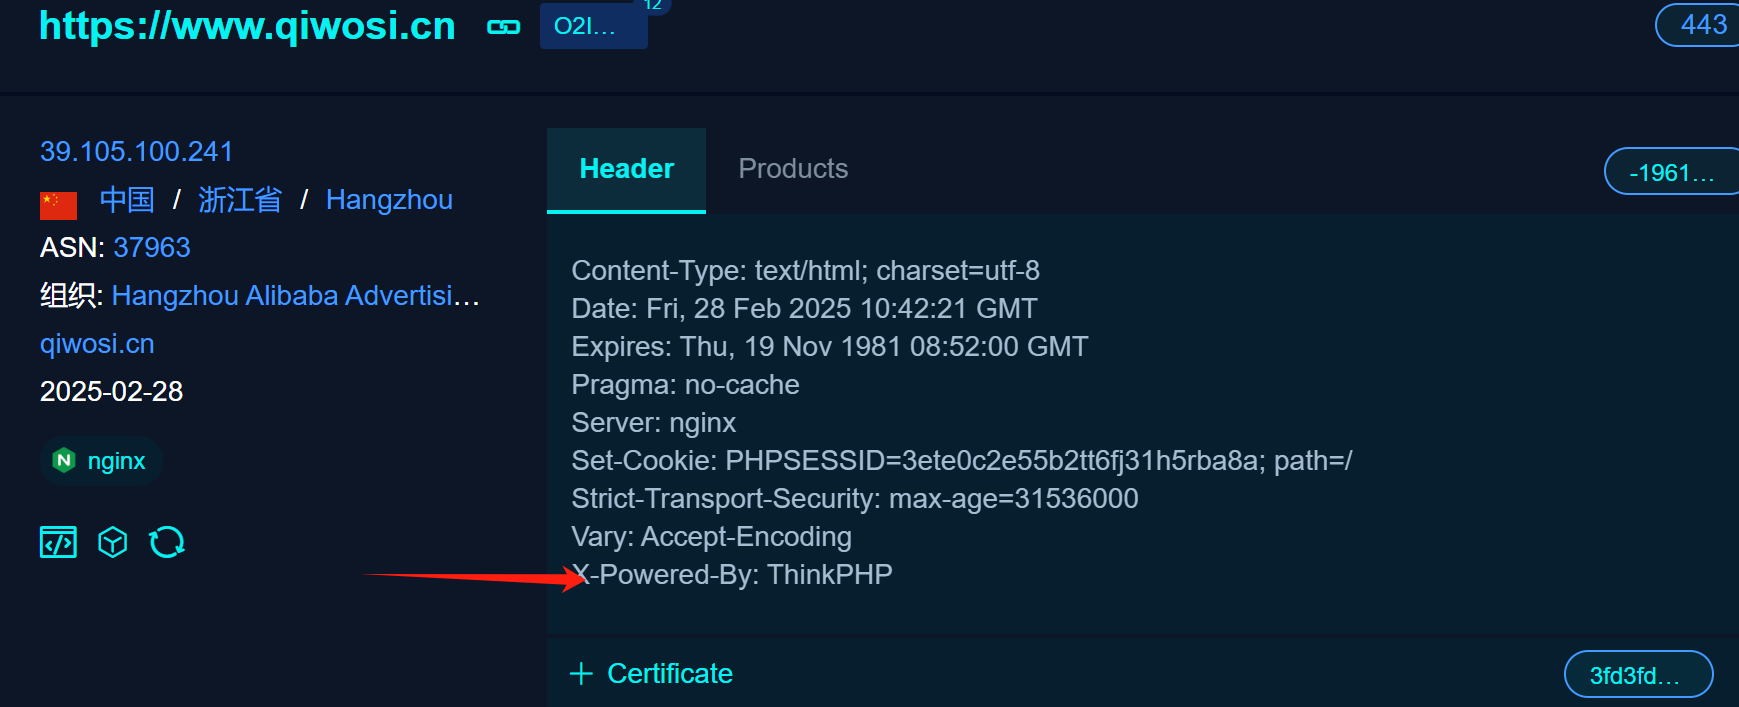1739x707 pixels.
Task: Filter by country 中国
Action: click(127, 200)
